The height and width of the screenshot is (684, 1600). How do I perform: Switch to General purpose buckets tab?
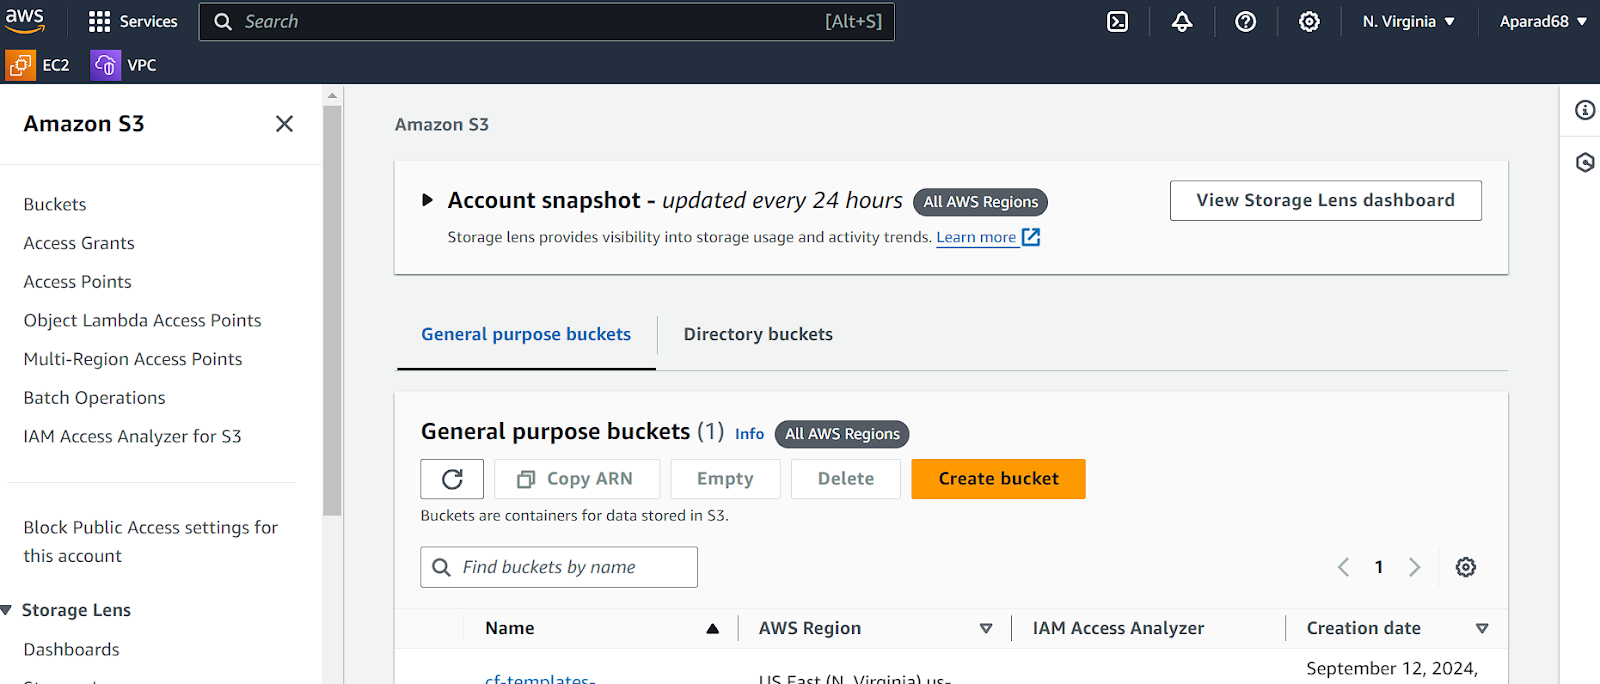[x=526, y=334]
